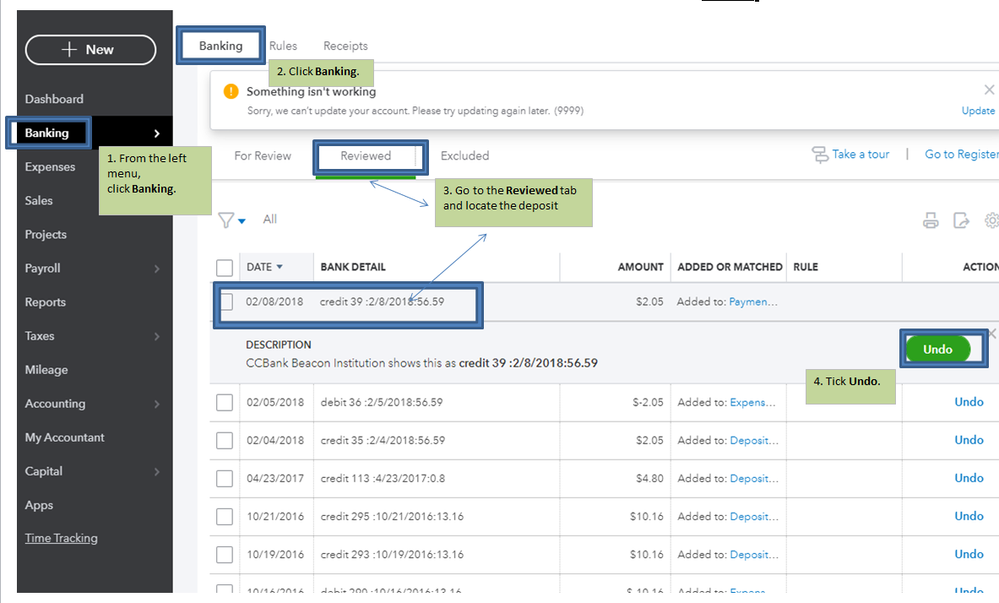999x603 pixels.
Task: Expand the Taxes submenu chevron
Action: [x=157, y=336]
